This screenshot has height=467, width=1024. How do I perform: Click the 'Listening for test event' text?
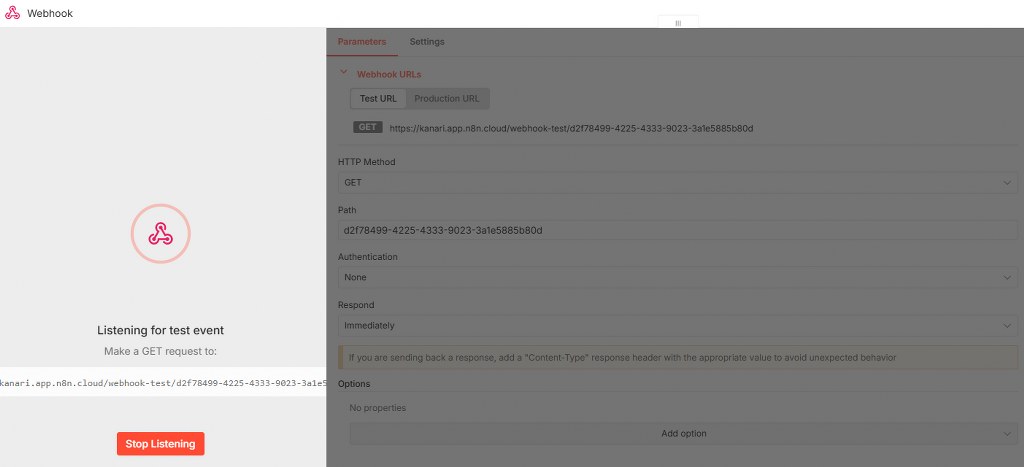161,330
